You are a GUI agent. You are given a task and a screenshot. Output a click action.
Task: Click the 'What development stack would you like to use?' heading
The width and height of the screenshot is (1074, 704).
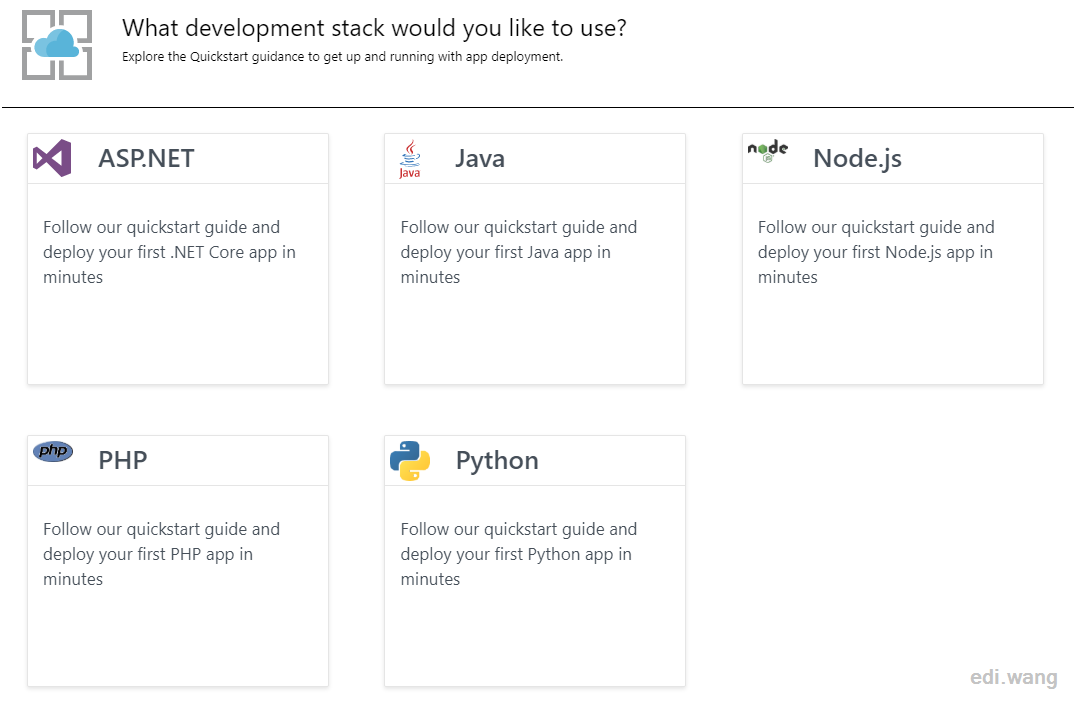(374, 28)
